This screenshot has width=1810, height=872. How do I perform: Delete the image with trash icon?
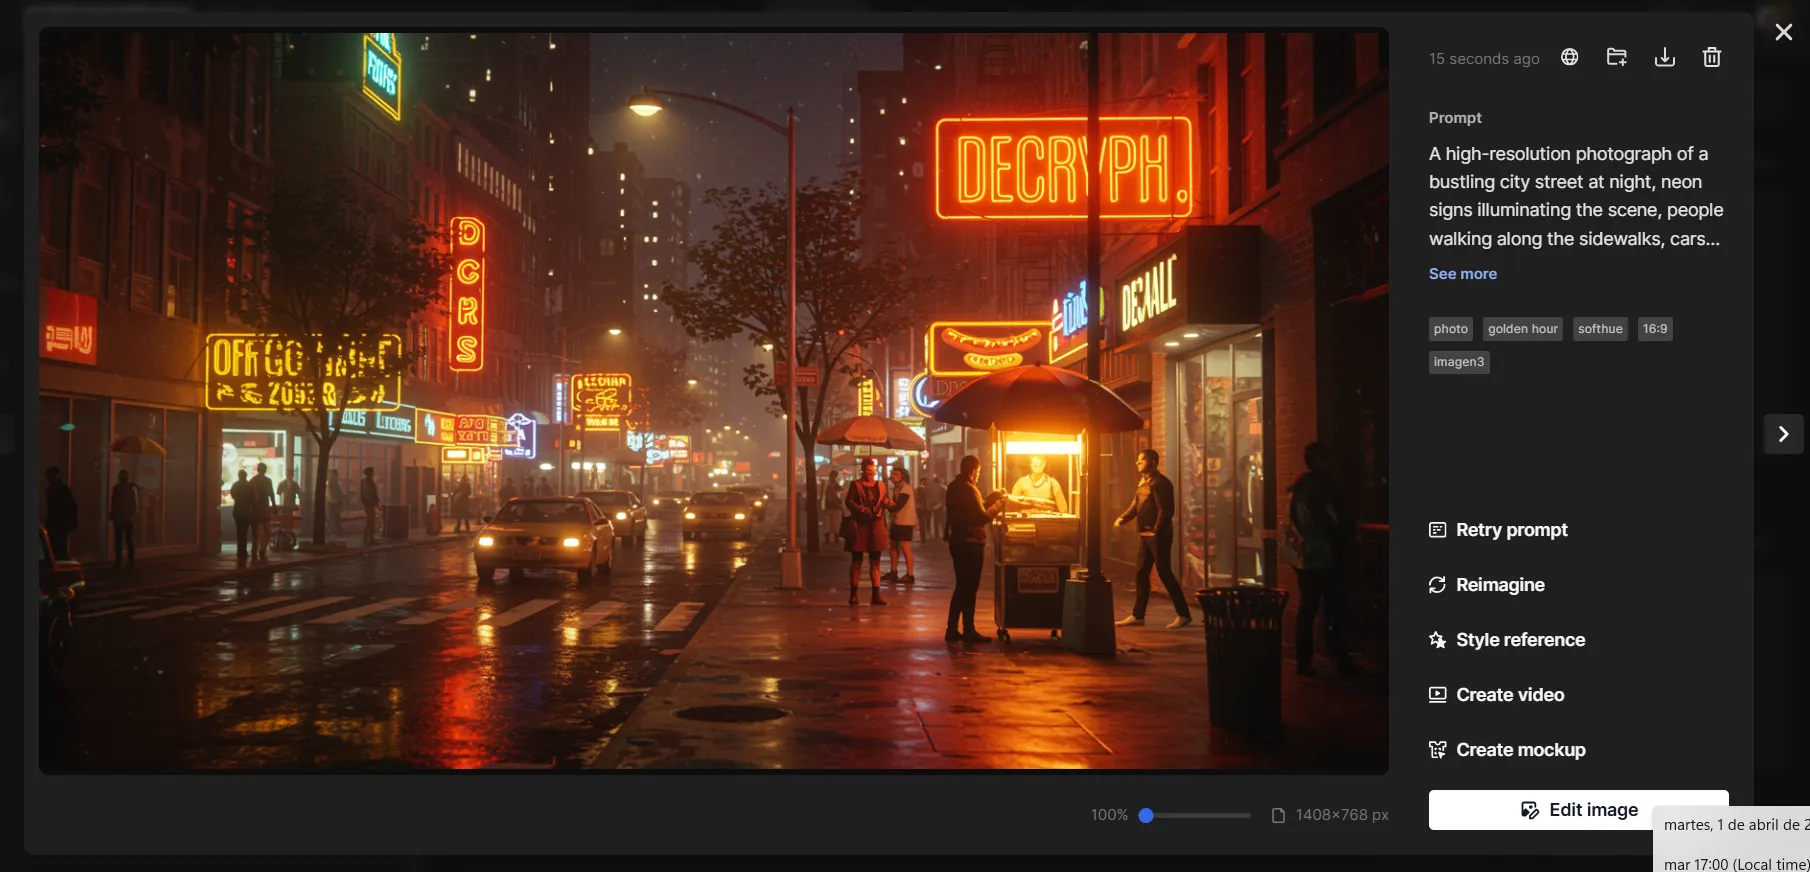click(1712, 57)
